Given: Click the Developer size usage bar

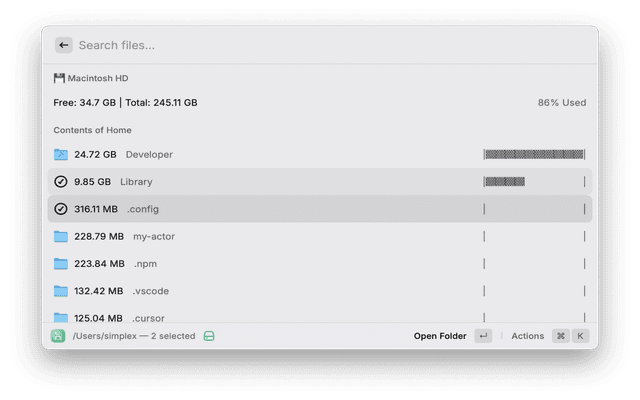Looking at the screenshot, I should pyautogui.click(x=534, y=154).
